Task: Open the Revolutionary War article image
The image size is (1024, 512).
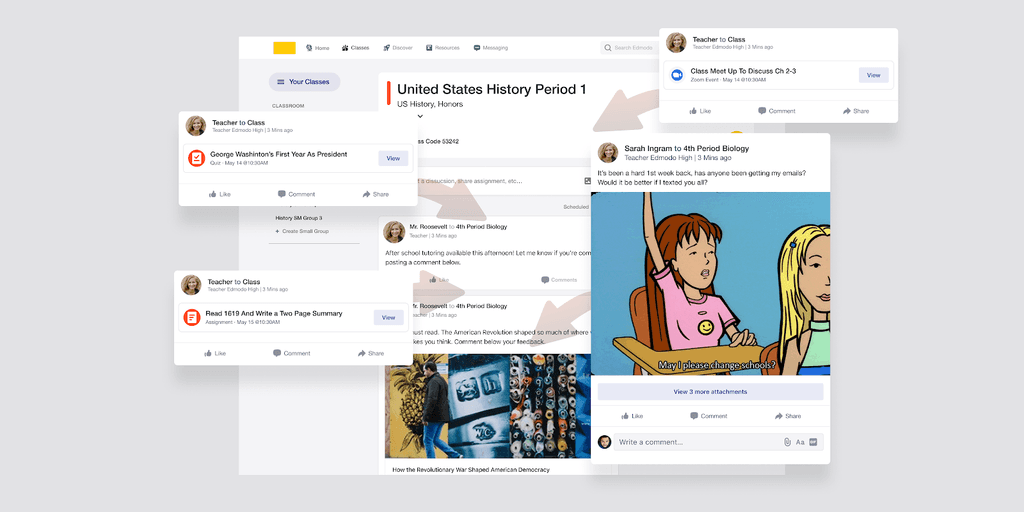Action: (488, 406)
